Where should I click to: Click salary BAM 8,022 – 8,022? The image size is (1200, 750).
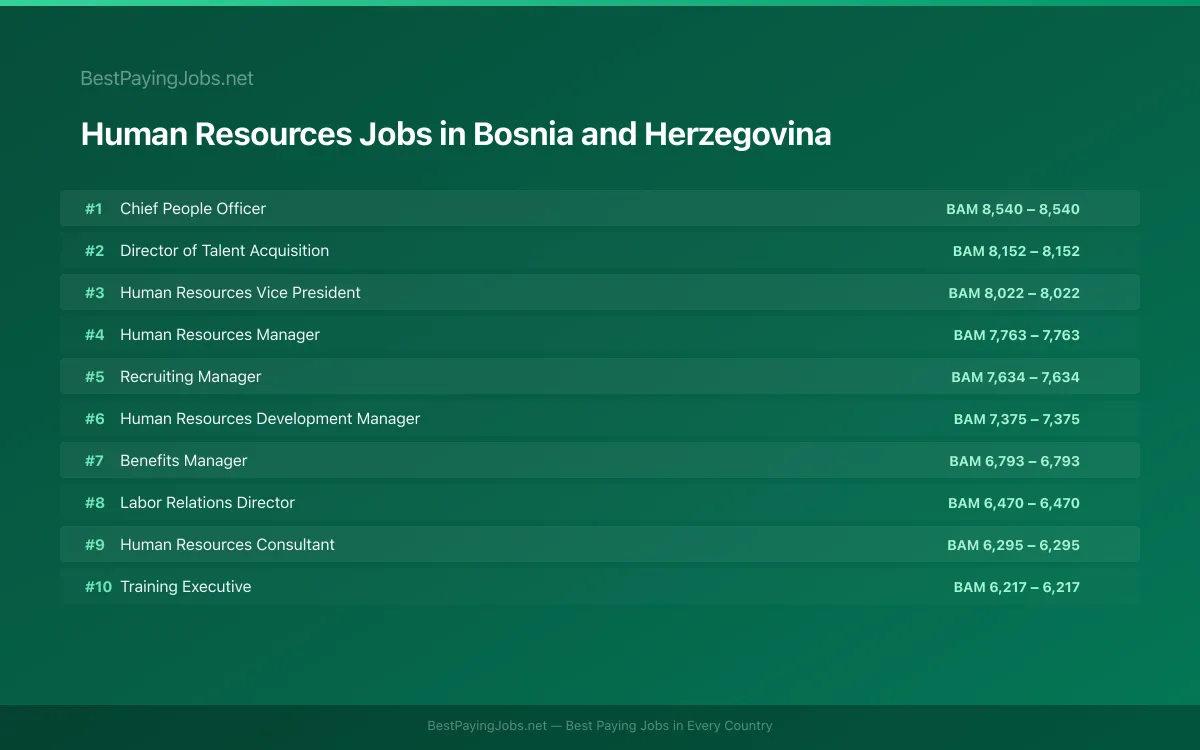point(1014,293)
